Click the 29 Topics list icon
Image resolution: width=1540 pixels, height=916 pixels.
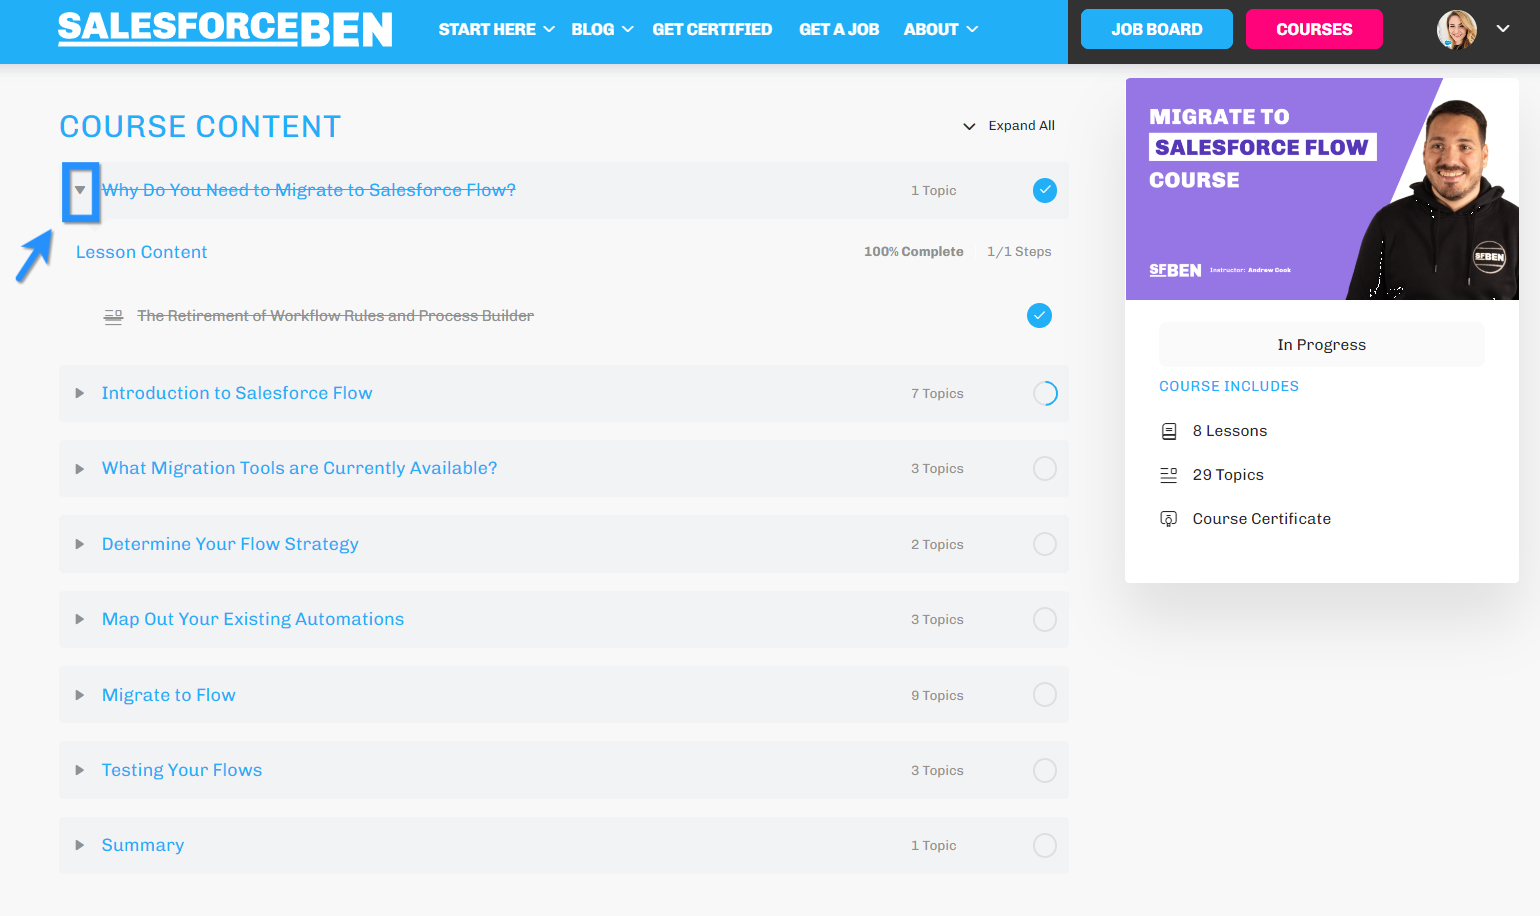[x=1169, y=475]
